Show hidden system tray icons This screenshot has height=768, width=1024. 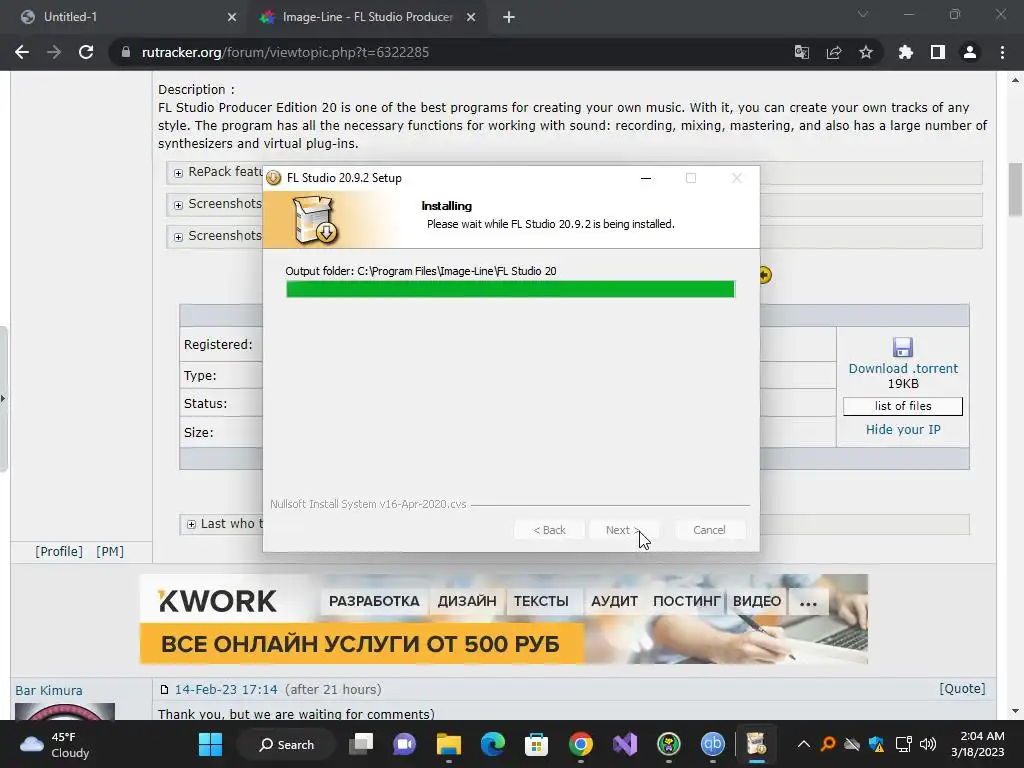coord(804,744)
